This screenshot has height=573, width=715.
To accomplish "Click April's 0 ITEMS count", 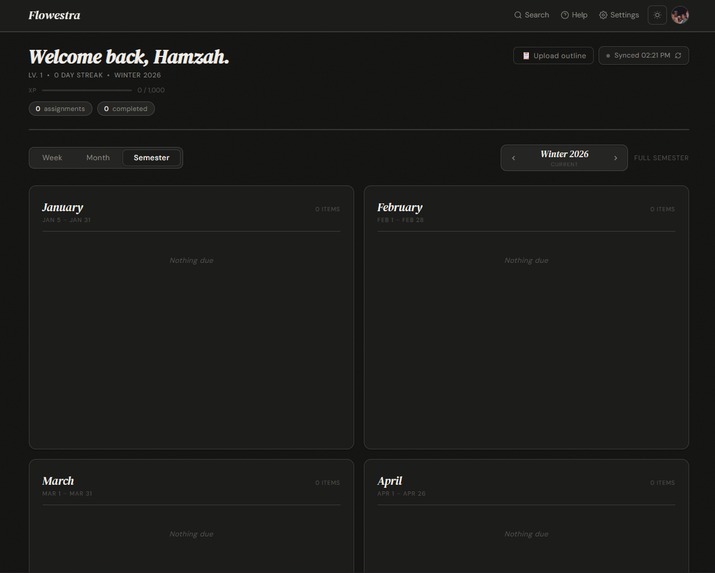I will point(663,483).
